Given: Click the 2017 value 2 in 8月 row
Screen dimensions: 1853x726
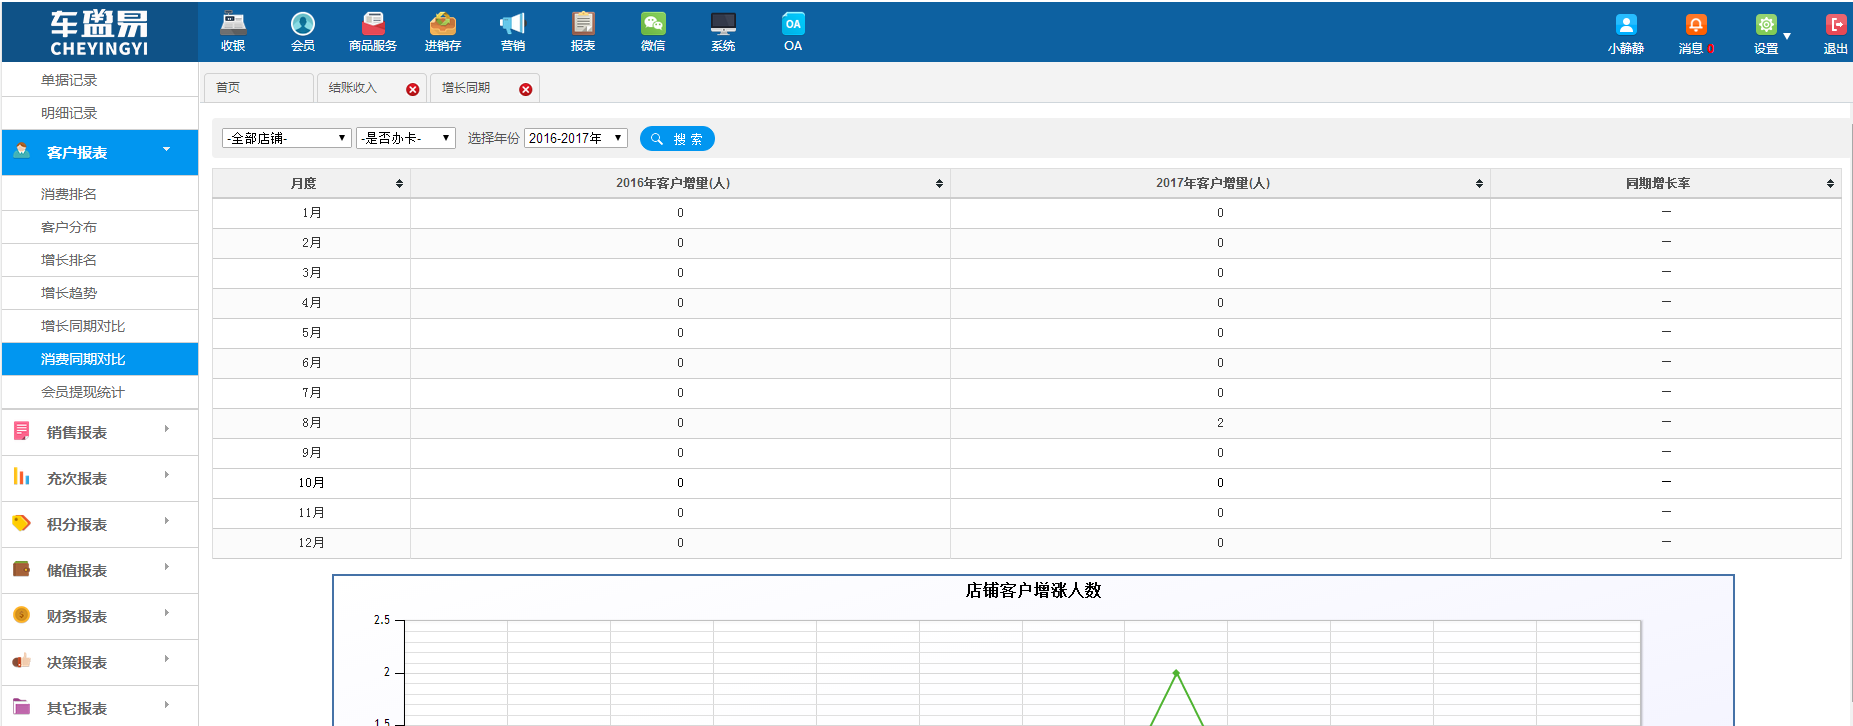Looking at the screenshot, I should [1220, 423].
